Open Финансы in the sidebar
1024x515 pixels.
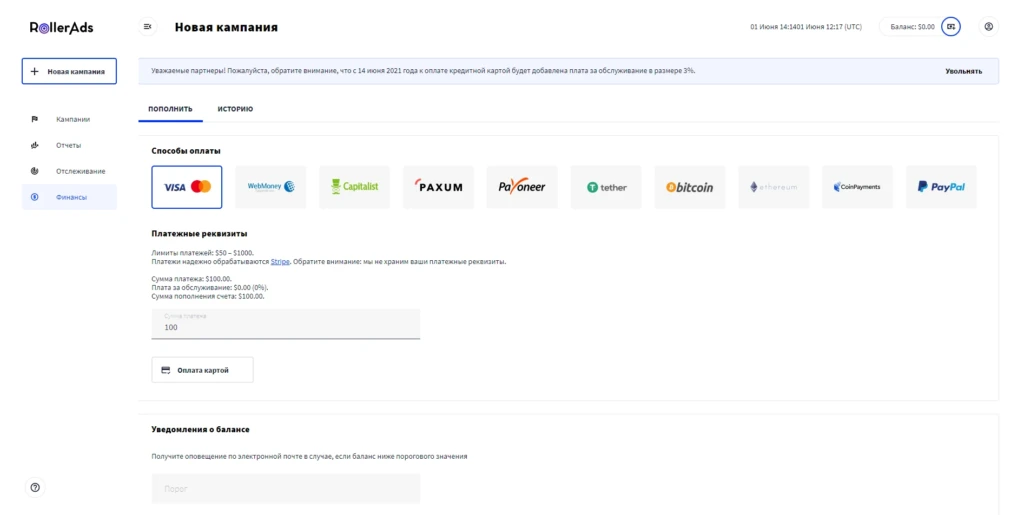[69, 197]
